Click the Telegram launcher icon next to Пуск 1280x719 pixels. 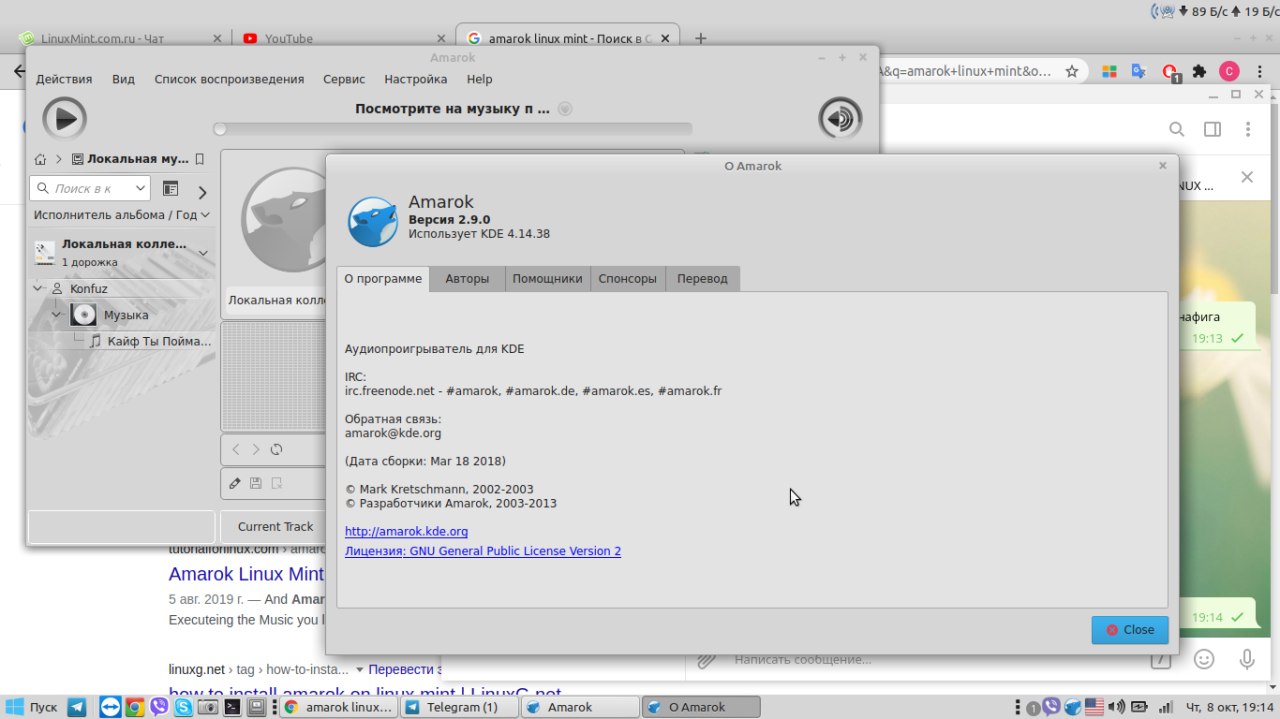pos(77,707)
